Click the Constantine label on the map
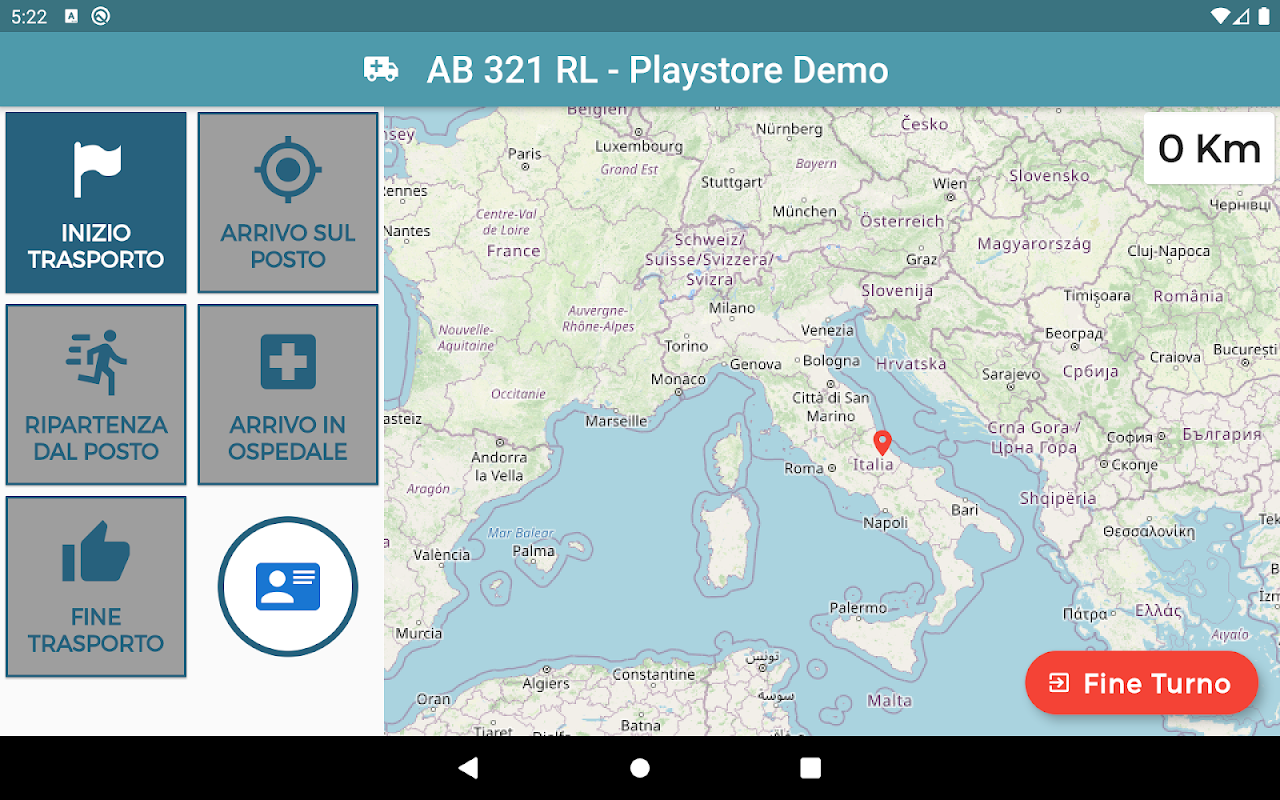This screenshot has width=1280, height=800. click(653, 674)
